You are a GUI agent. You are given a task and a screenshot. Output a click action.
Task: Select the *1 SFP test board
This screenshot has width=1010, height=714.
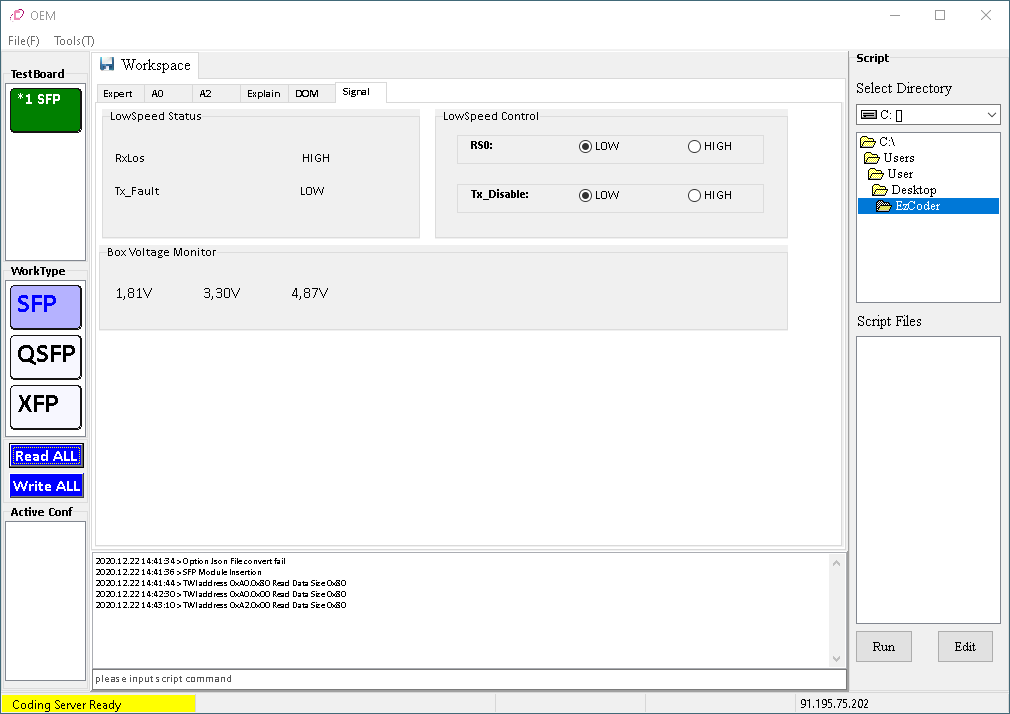(45, 110)
